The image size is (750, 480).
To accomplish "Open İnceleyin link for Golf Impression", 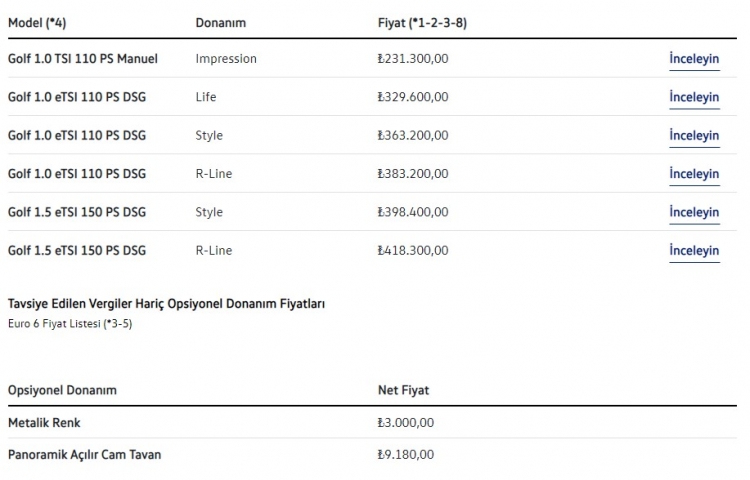I will pos(694,59).
